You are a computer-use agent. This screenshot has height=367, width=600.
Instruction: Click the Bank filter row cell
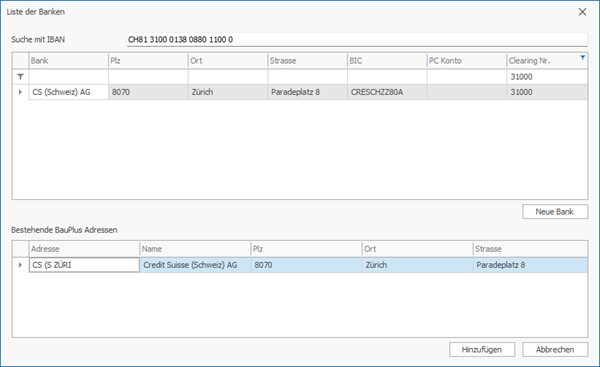tap(68, 77)
